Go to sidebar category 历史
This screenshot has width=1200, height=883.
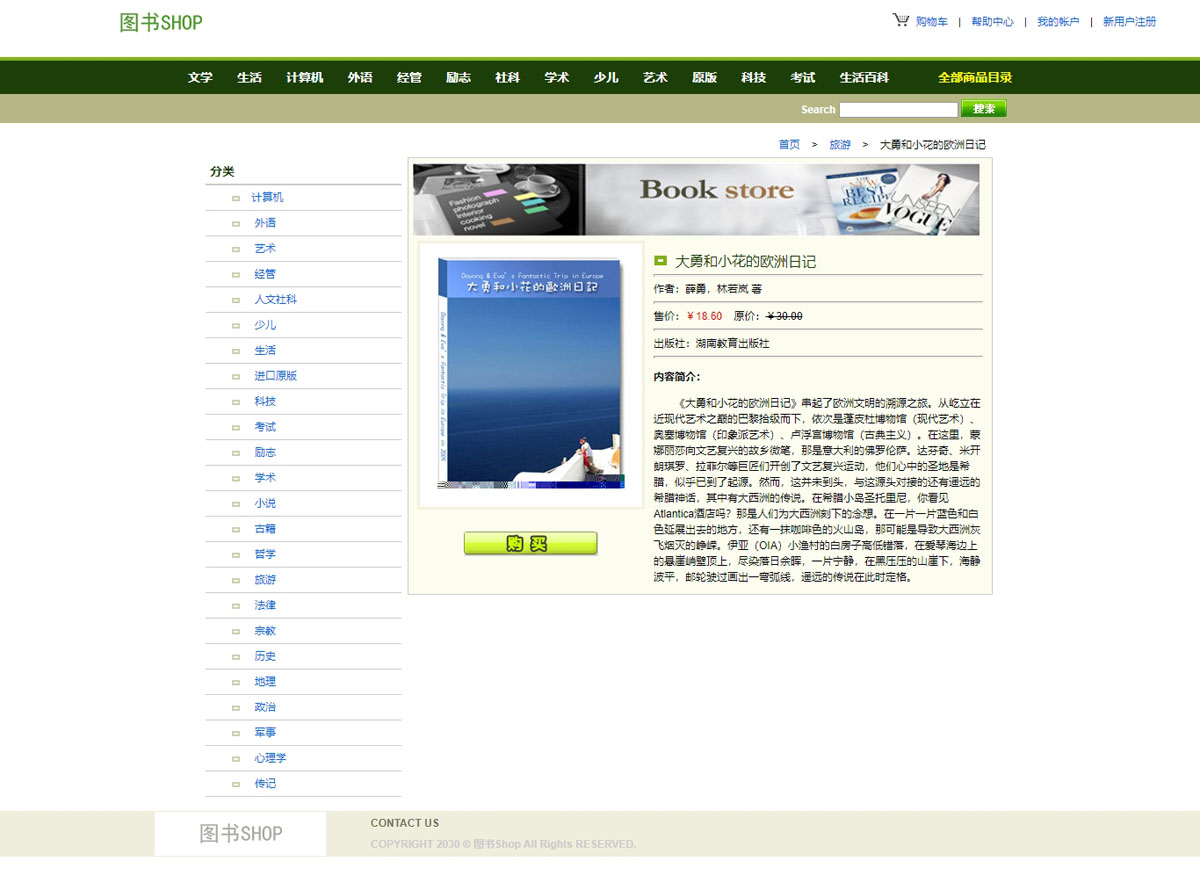click(265, 657)
